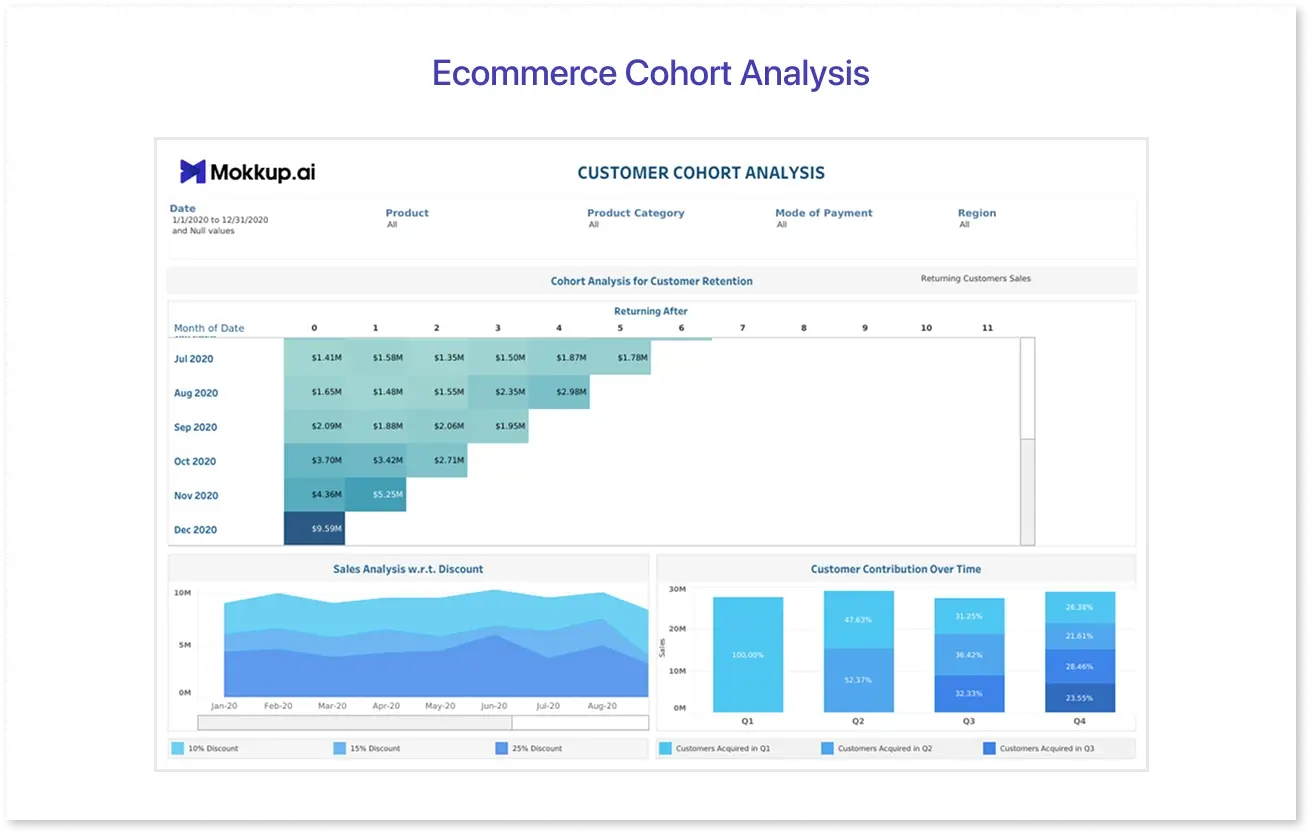
Task: Click the Q3 bar segment 32.33%
Action: coord(969,693)
